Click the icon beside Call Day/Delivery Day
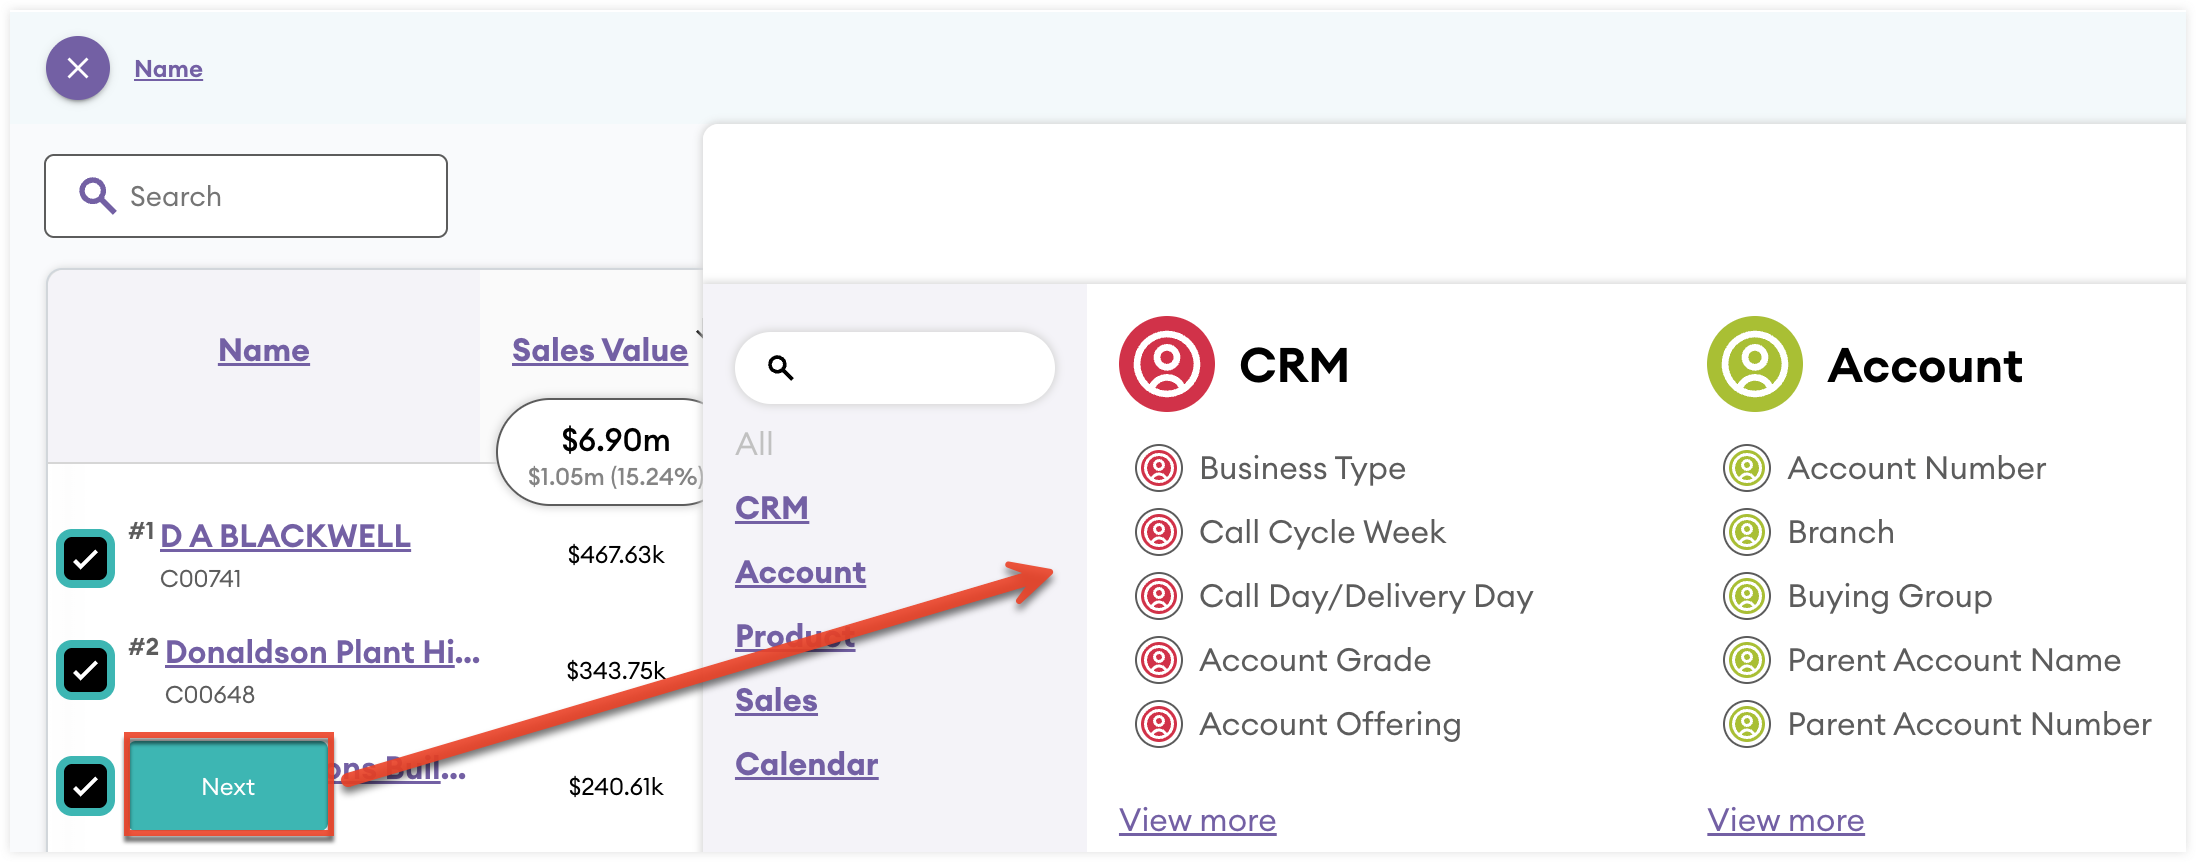The height and width of the screenshot is (862, 2196). pyautogui.click(x=1159, y=596)
